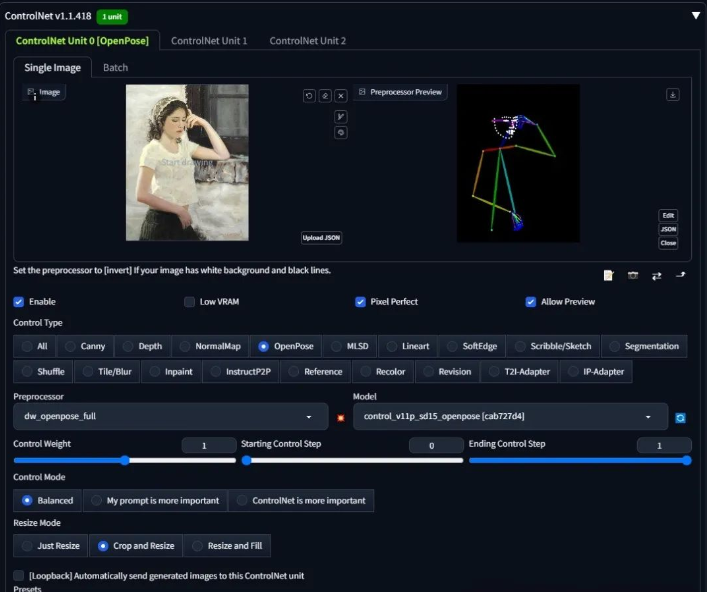Click the Edit button on the preview
707x592 pixels.
tap(668, 216)
